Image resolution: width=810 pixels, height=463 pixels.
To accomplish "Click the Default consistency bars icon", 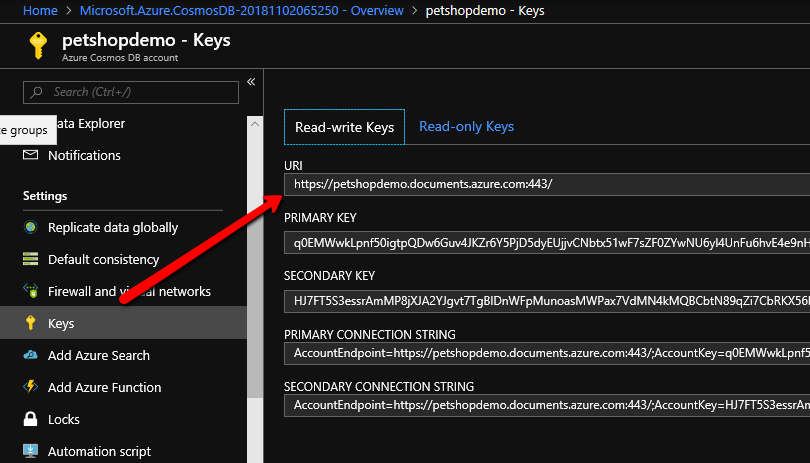I will (30, 259).
